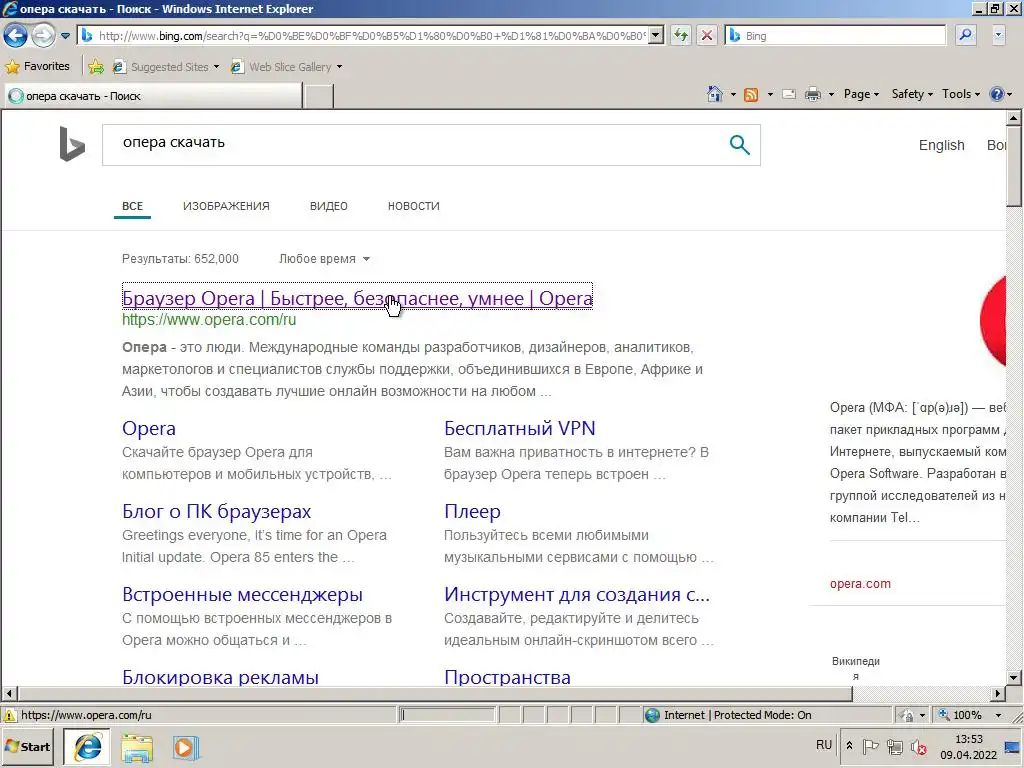Open Windows Media Player taskbar icon
Image resolution: width=1024 pixels, height=768 pixels.
tap(185, 748)
